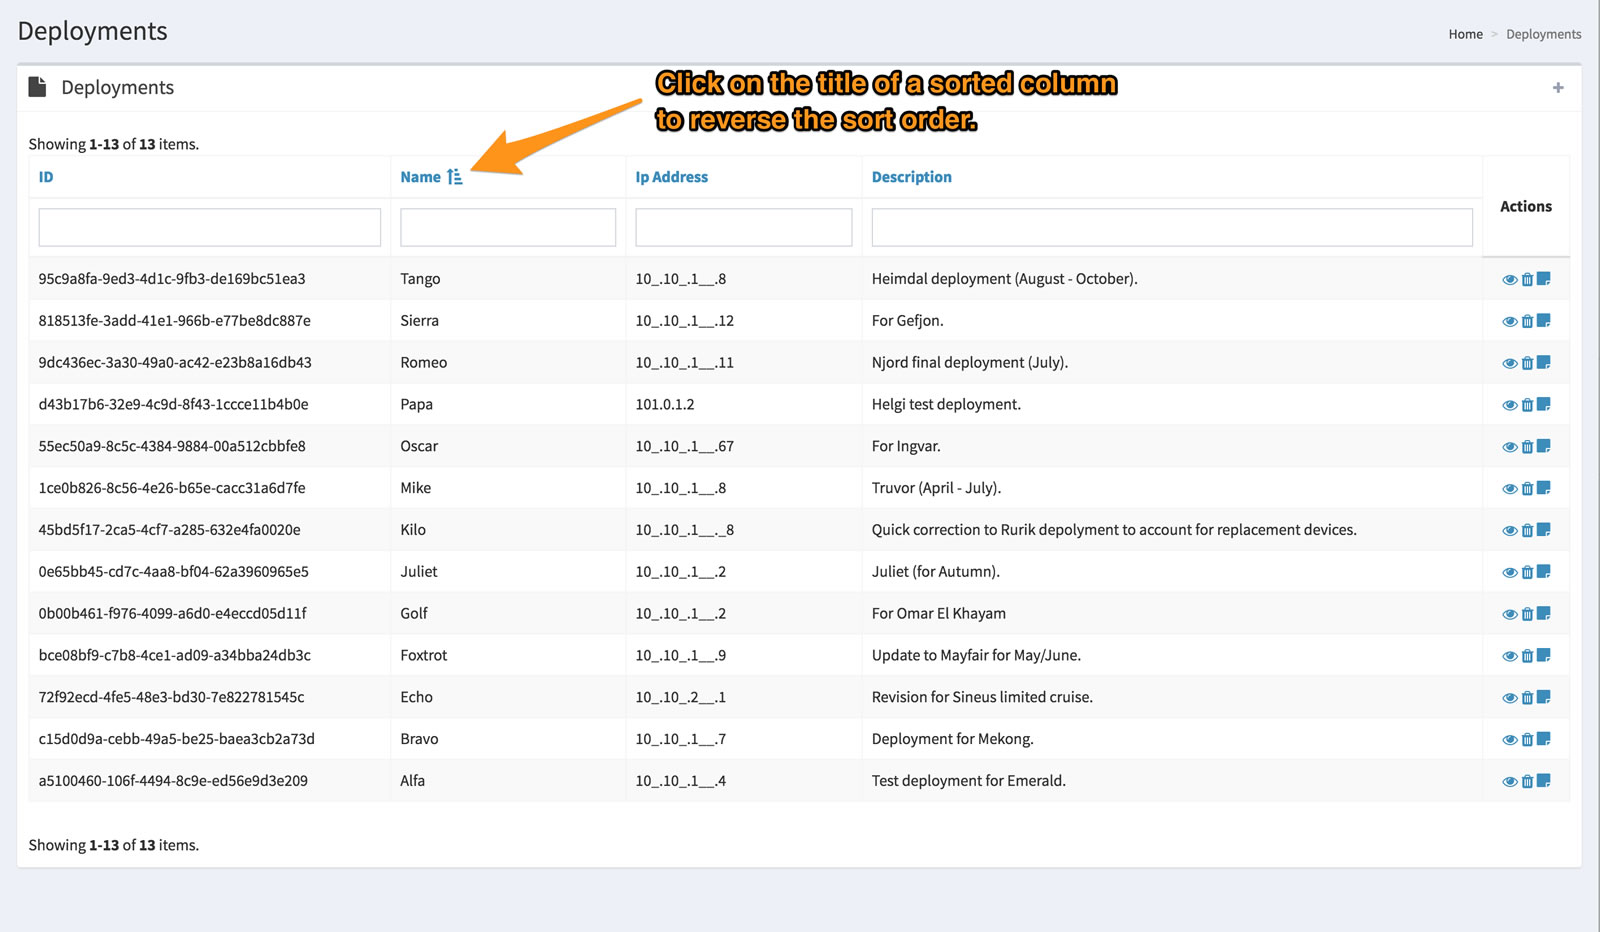The image size is (1600, 932).
Task: Delete the Foxtrot deployment with trash icon
Action: click(x=1527, y=656)
